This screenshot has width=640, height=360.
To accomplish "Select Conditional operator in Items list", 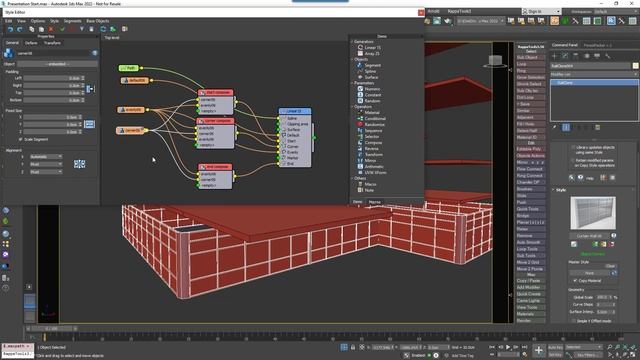I will (371, 118).
